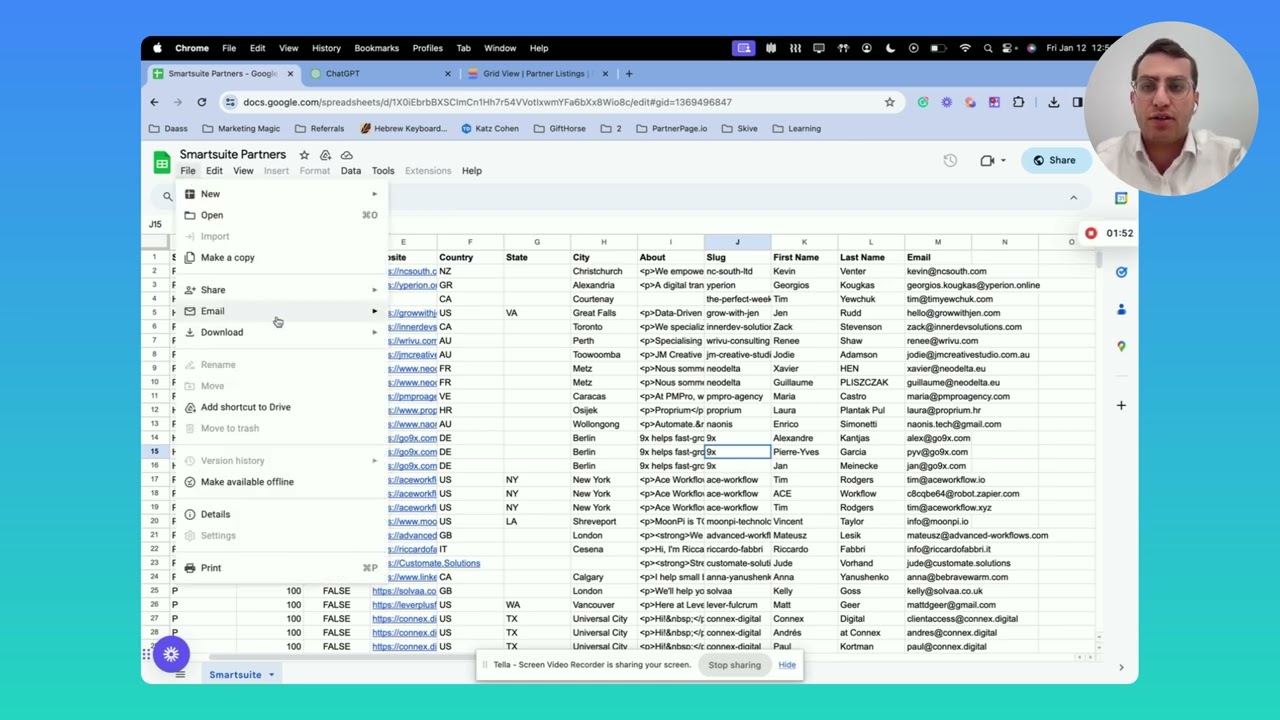
Task: Open the View menu in Sheets
Action: tap(243, 171)
